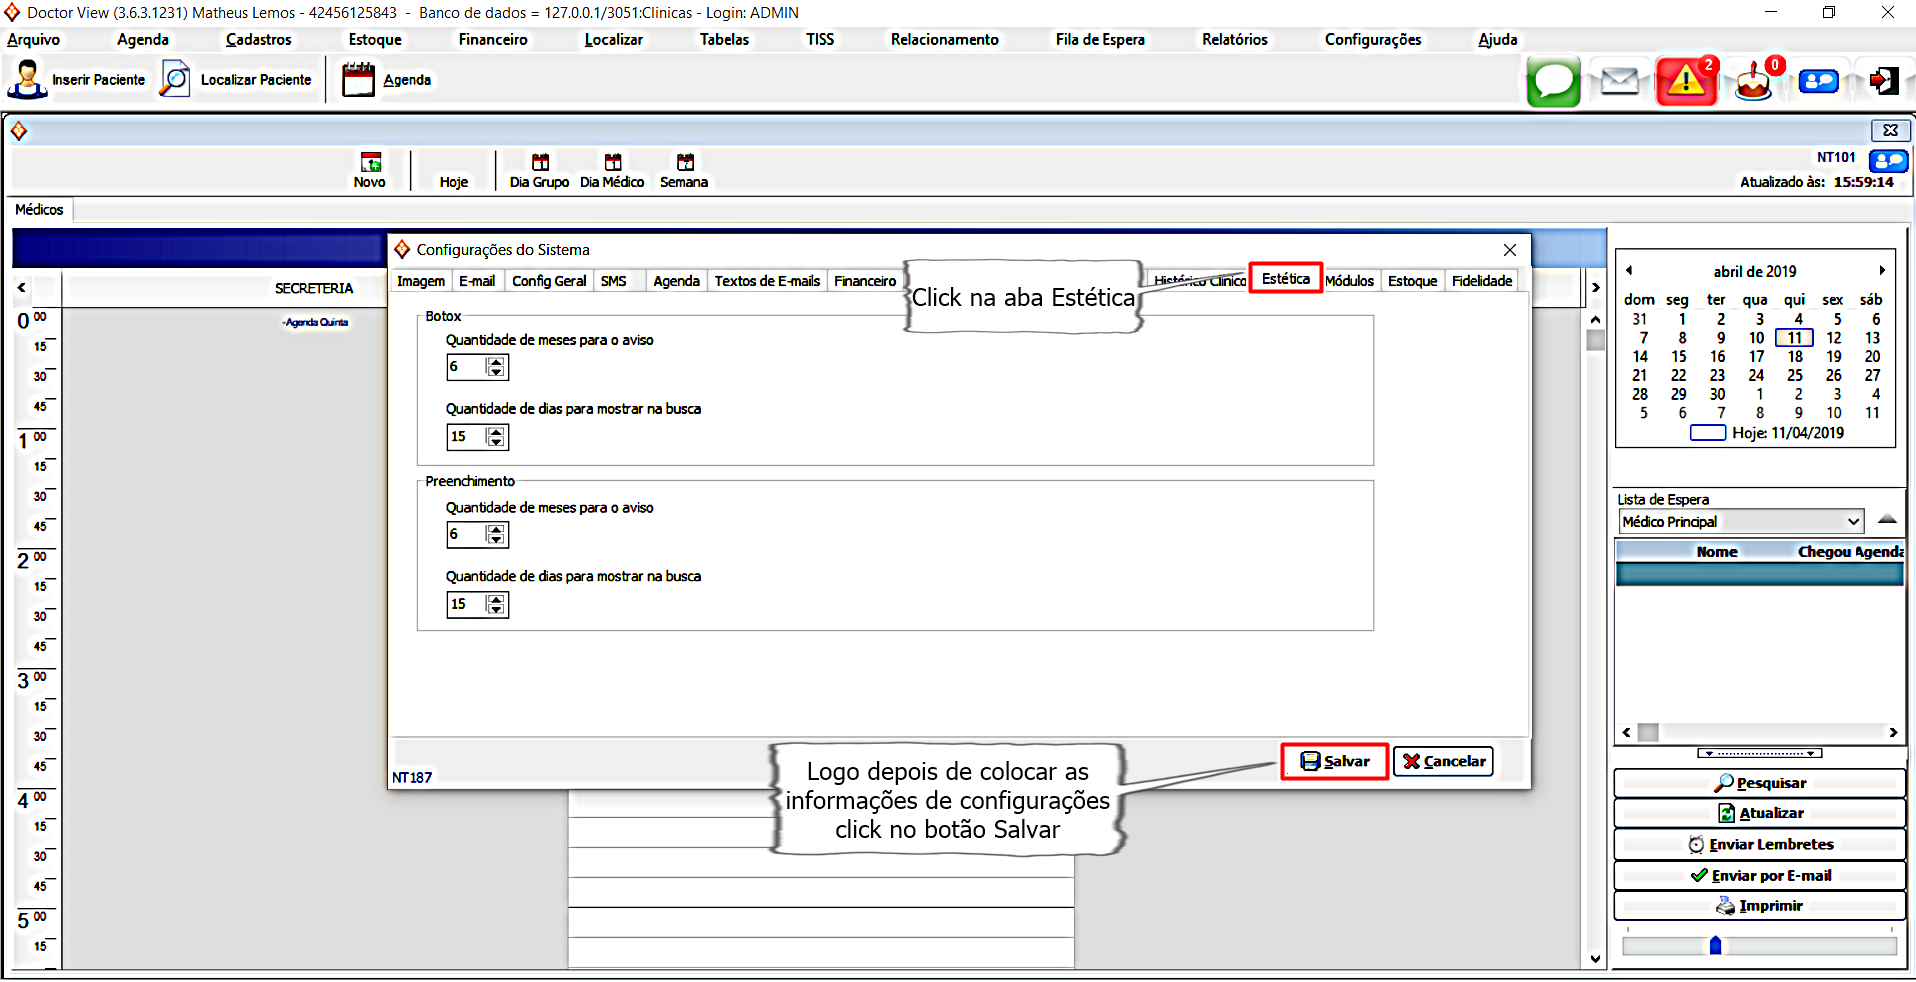The height and width of the screenshot is (982, 1916).
Task: Switch to the Módulos tab
Action: pyautogui.click(x=1349, y=281)
